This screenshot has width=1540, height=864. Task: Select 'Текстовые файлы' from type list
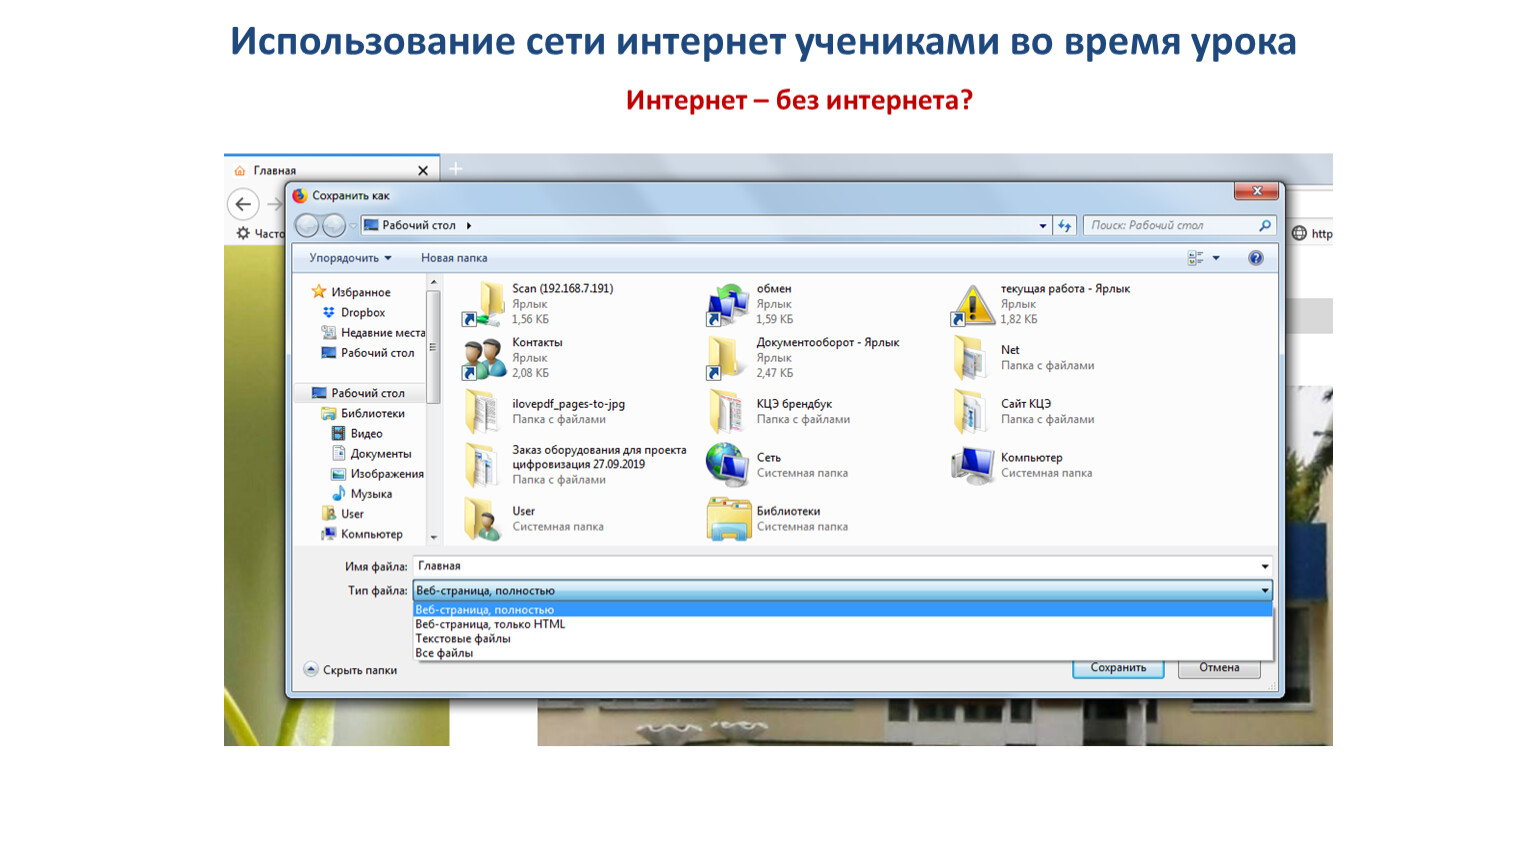pyautogui.click(x=463, y=639)
